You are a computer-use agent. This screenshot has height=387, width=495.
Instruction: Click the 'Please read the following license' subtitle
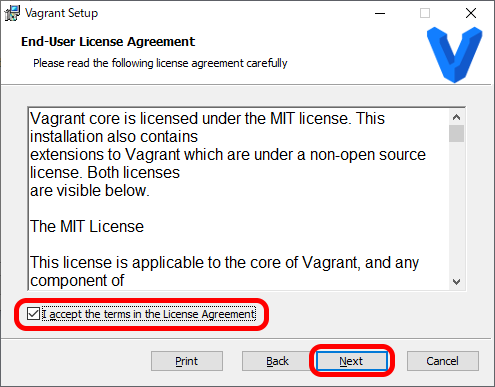tap(160, 63)
